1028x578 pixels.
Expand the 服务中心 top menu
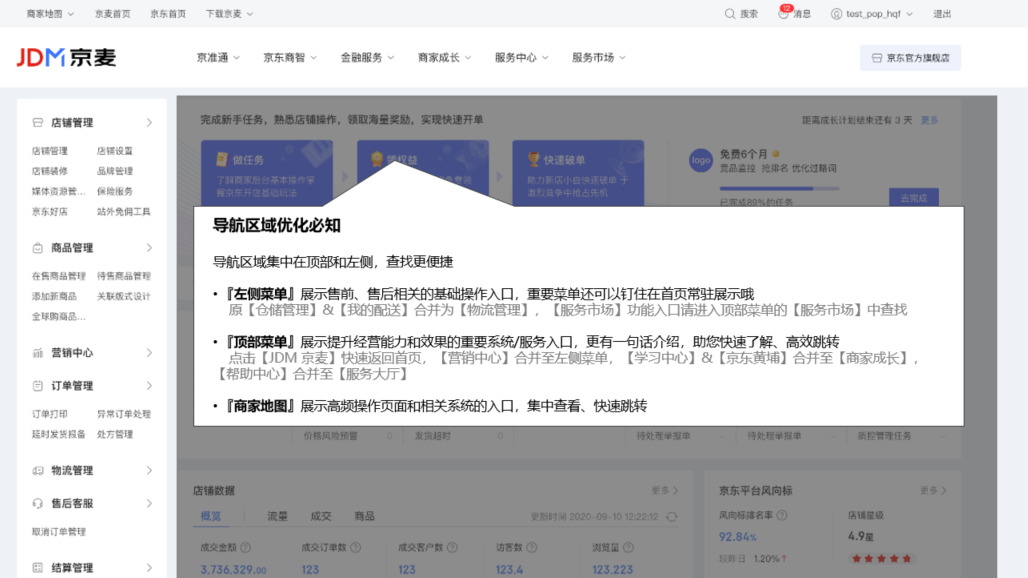tap(522, 58)
